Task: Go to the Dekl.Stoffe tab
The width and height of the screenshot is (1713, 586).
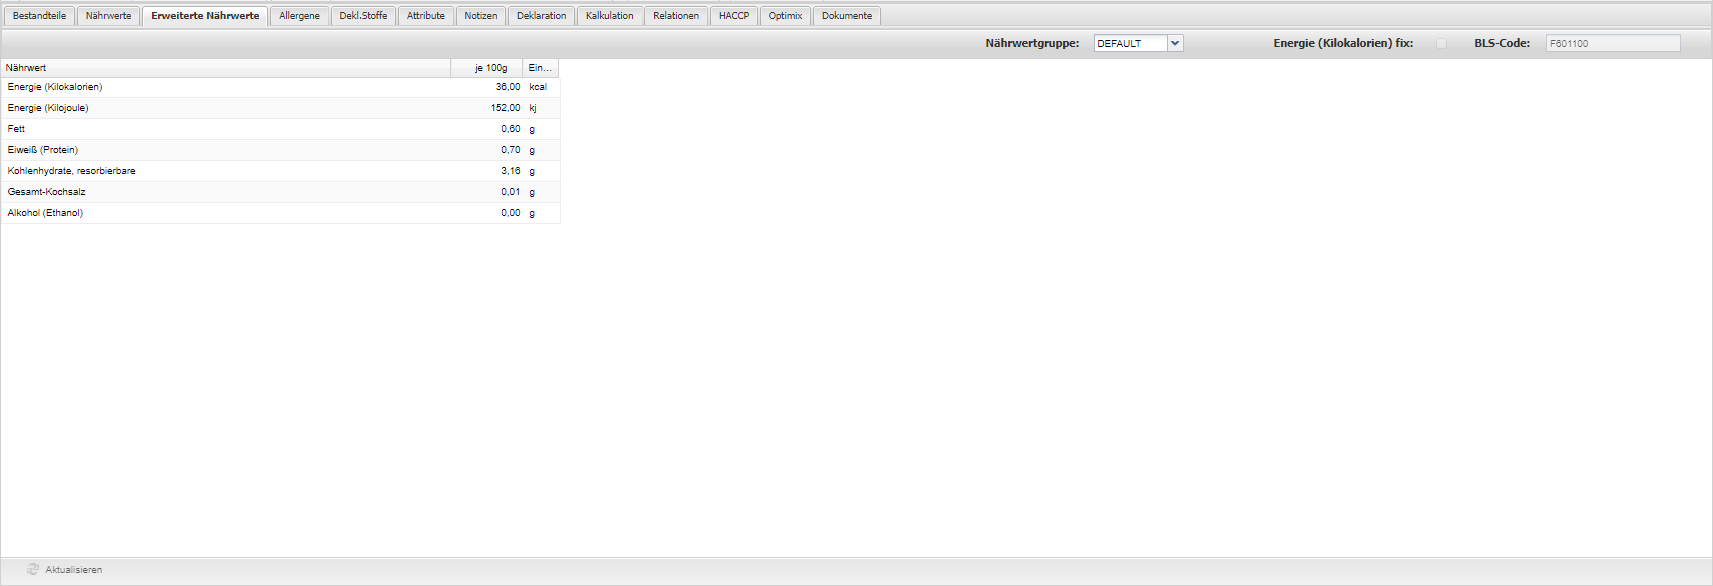Action: (363, 16)
